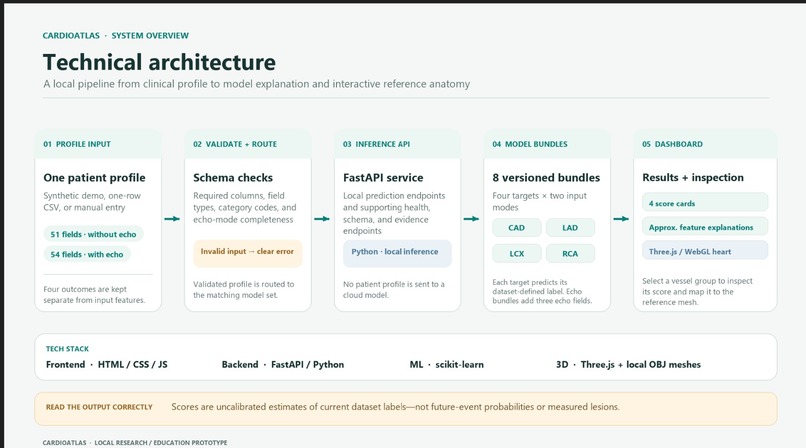Click 'Validated profile is routed' note
Viewport: 806px width, 448px height.
click(x=244, y=289)
